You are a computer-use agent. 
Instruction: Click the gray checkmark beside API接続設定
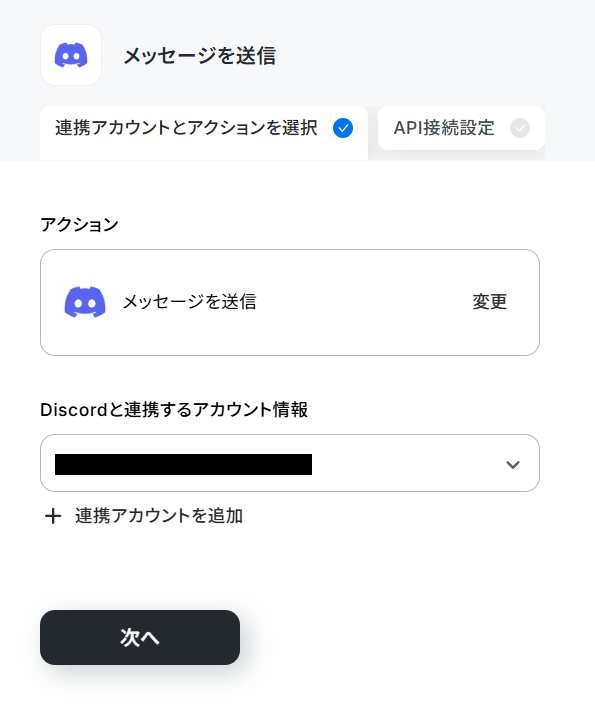point(520,128)
